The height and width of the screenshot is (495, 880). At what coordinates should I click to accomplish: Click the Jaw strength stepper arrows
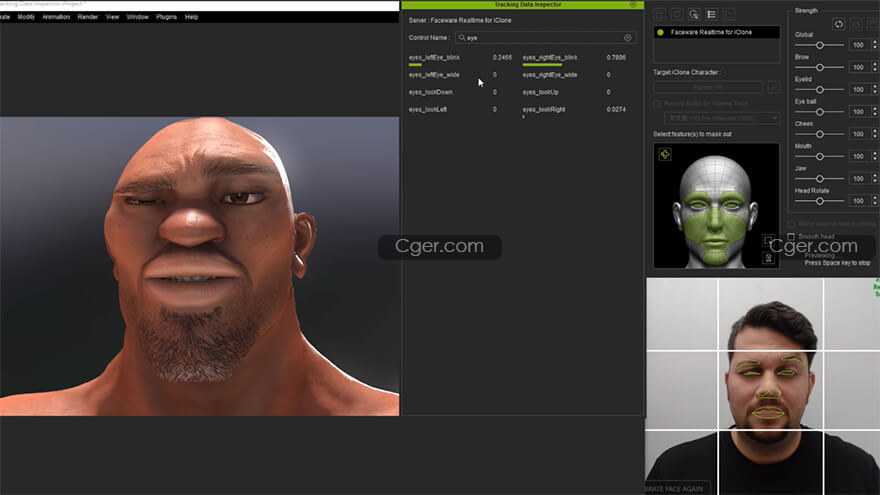[874, 178]
